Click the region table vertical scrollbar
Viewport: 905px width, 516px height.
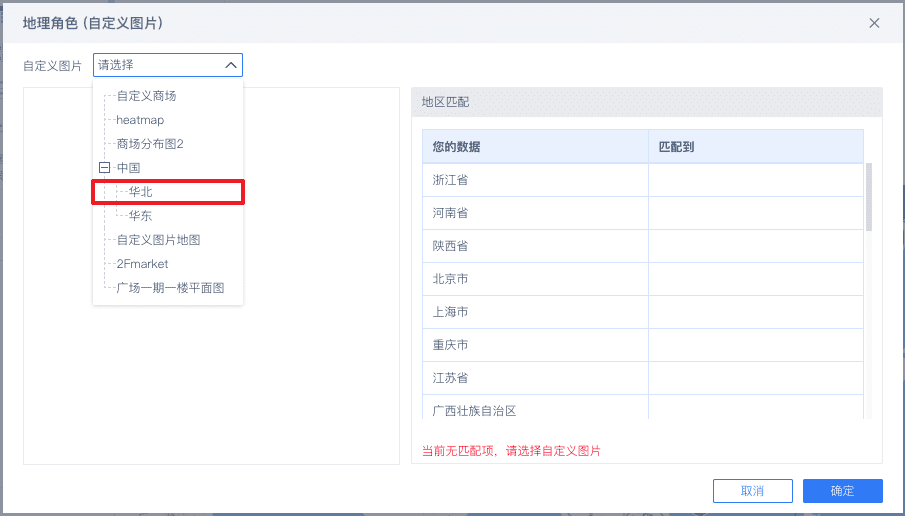pyautogui.click(x=868, y=197)
